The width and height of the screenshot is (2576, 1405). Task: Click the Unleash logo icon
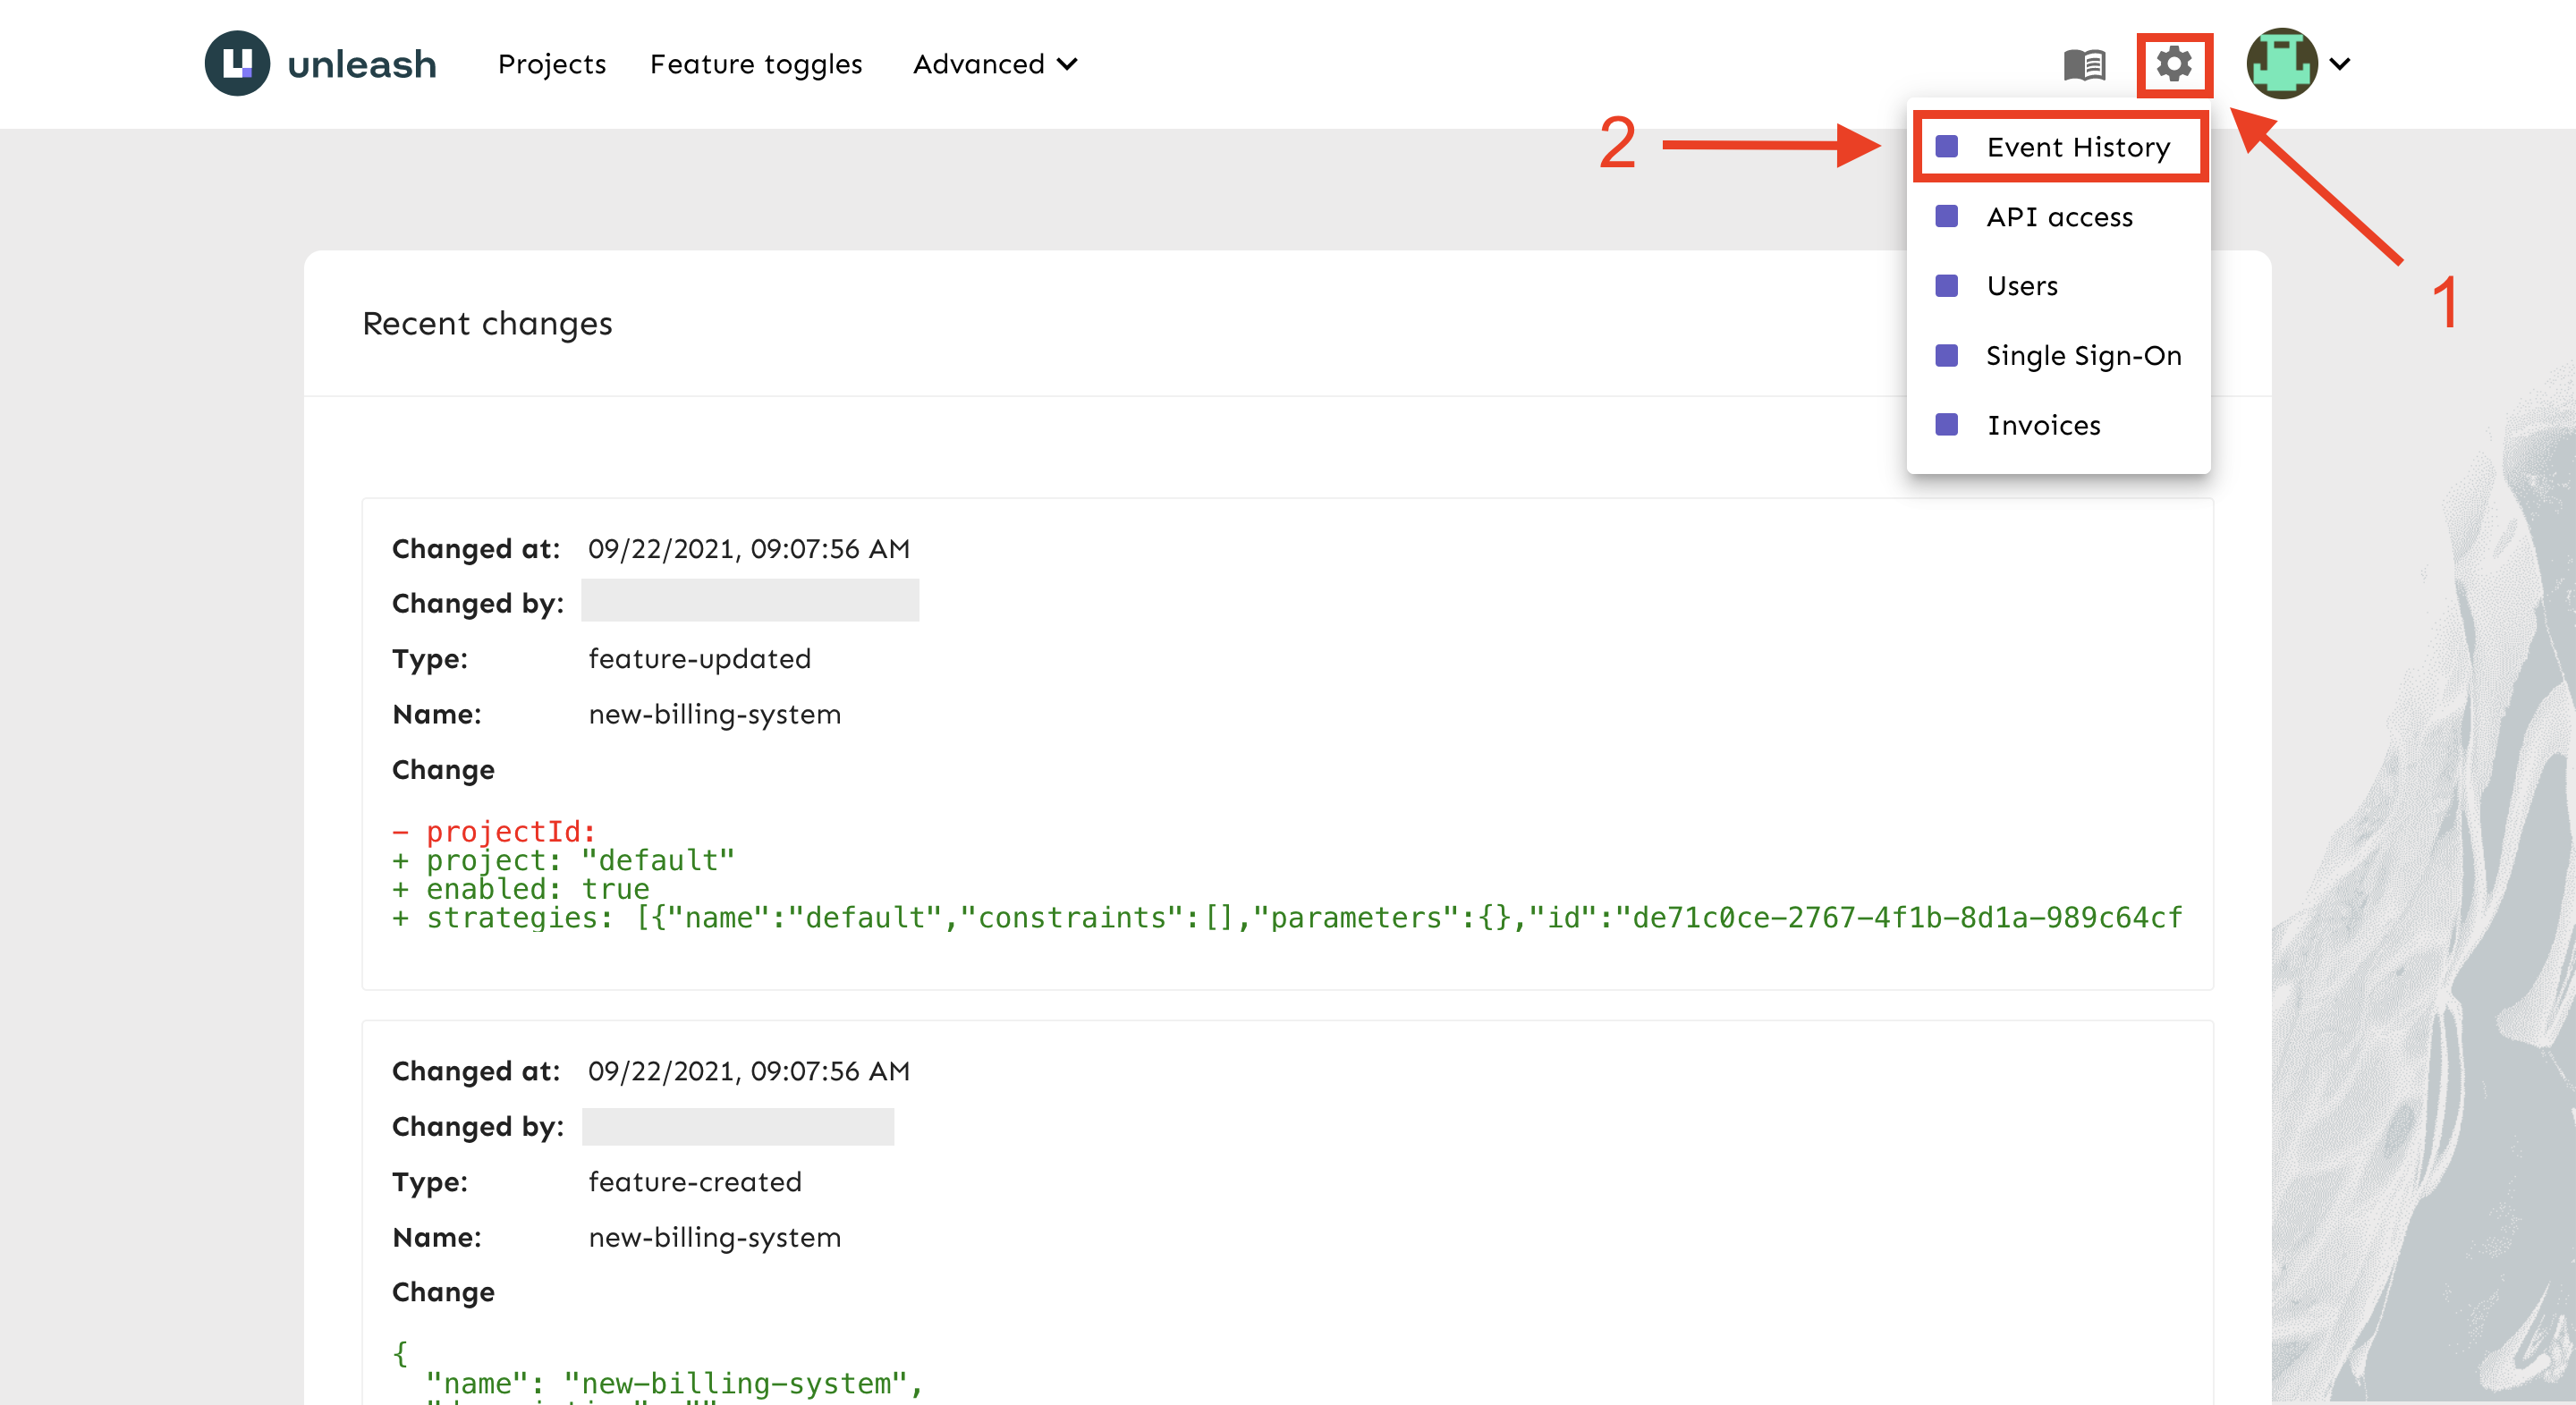[237, 63]
